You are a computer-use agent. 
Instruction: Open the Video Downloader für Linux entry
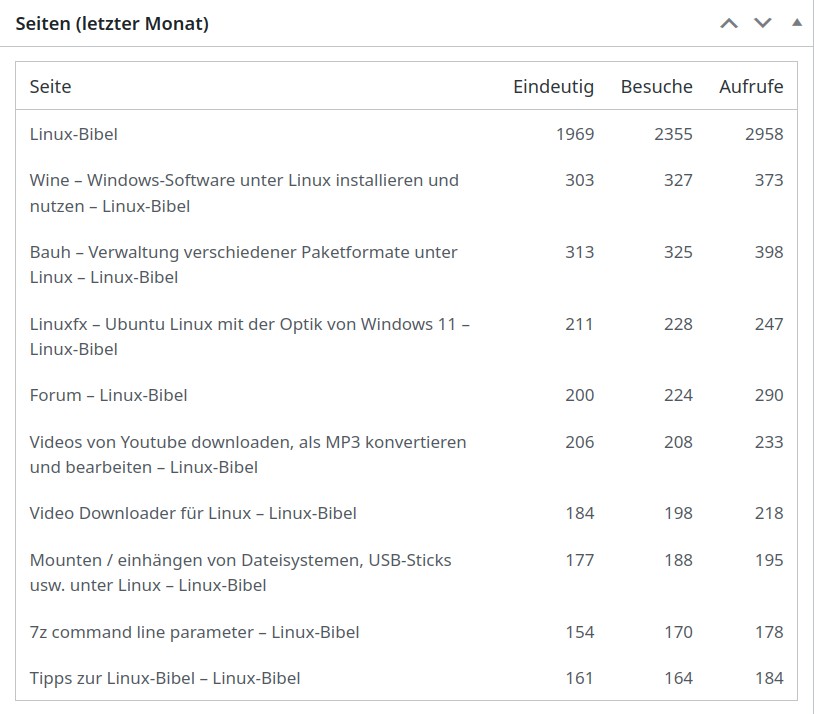[193, 513]
